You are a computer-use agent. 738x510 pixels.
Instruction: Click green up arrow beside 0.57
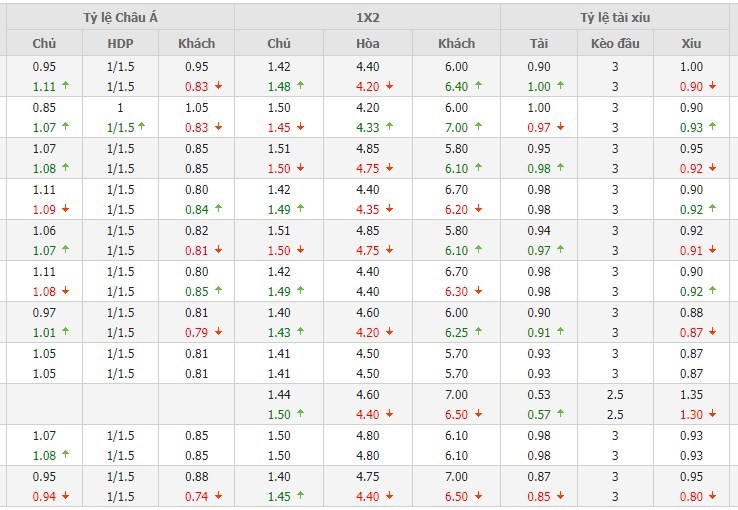pyautogui.click(x=560, y=414)
